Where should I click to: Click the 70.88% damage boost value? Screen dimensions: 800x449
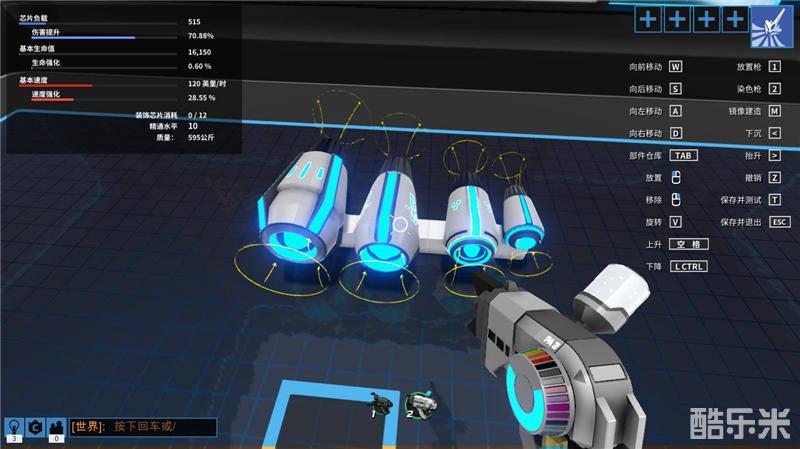click(201, 36)
